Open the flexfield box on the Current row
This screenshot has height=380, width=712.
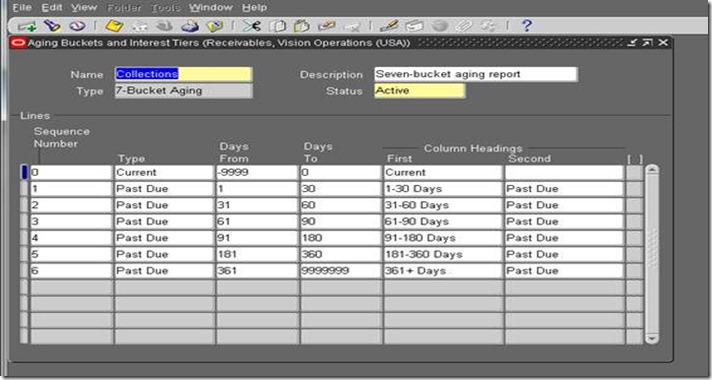click(634, 173)
